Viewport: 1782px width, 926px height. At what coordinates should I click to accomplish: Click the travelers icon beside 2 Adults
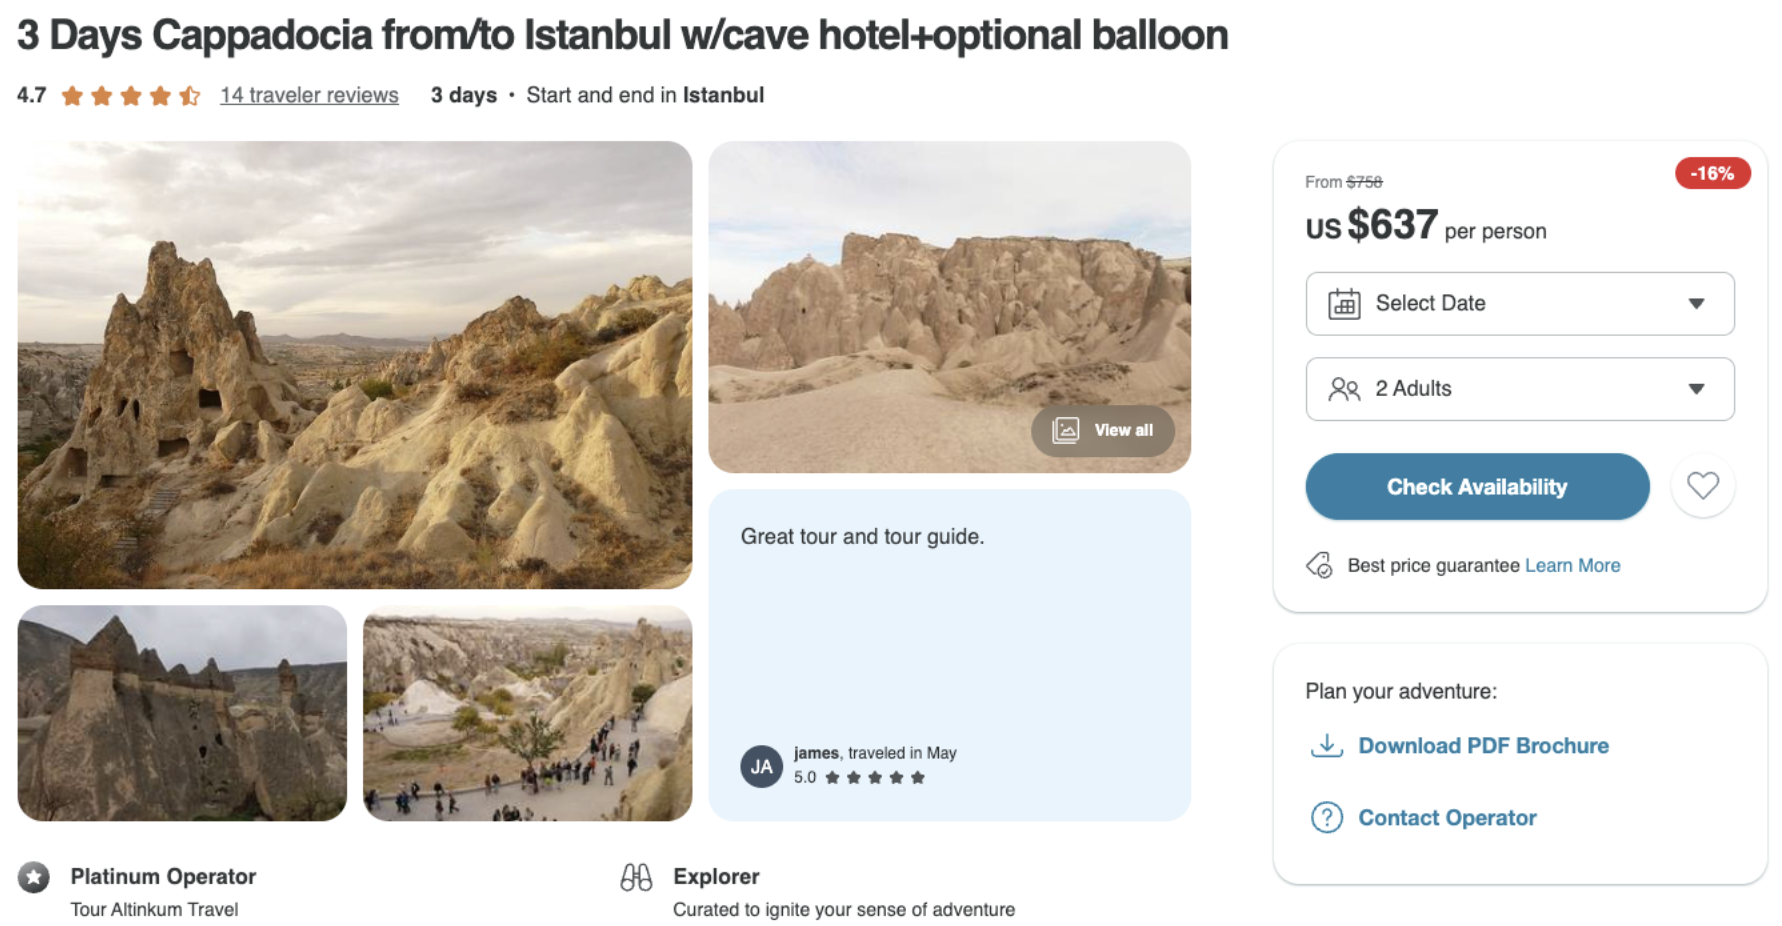coord(1343,389)
